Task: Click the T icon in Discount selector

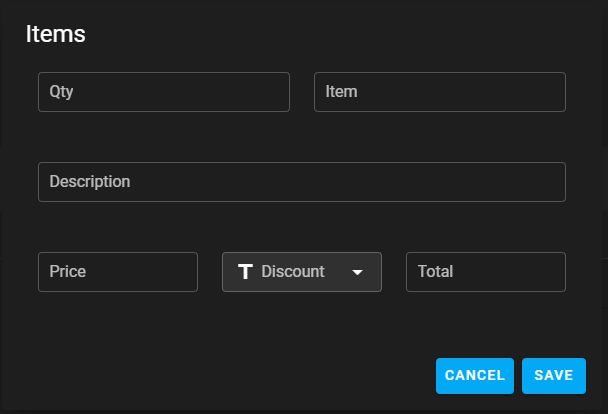Action: click(x=245, y=272)
